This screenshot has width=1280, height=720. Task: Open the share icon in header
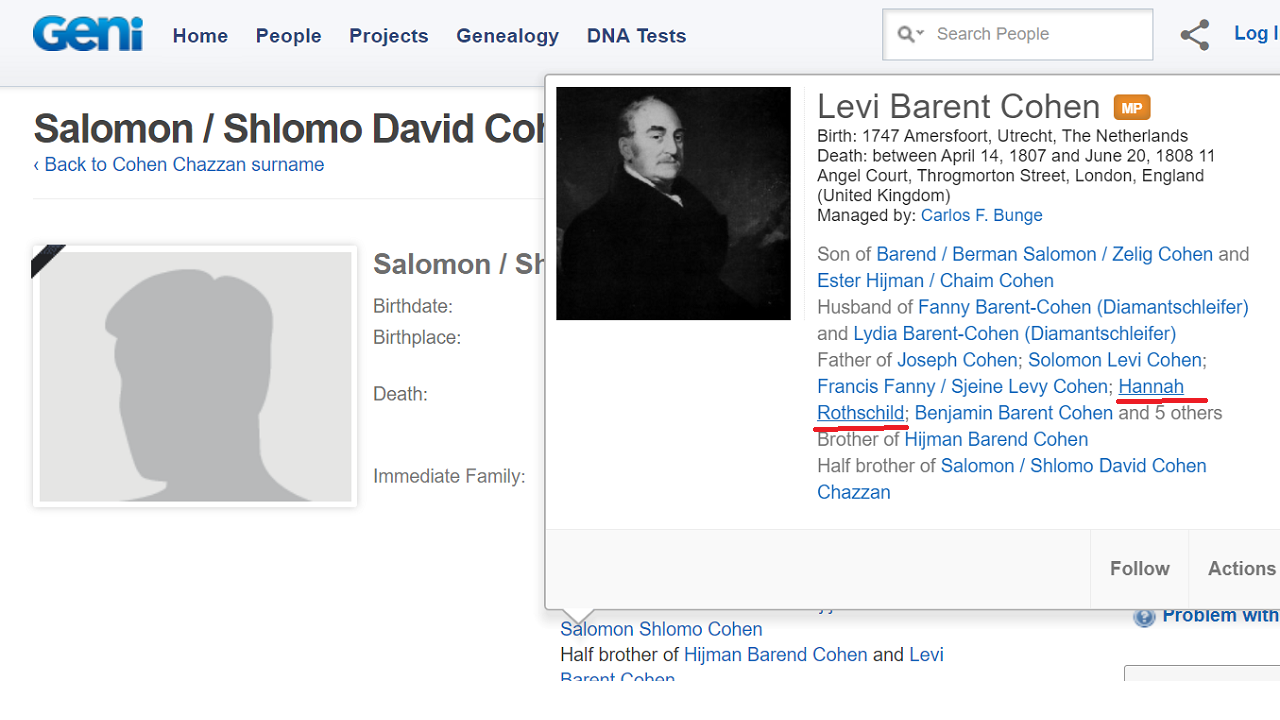1194,35
